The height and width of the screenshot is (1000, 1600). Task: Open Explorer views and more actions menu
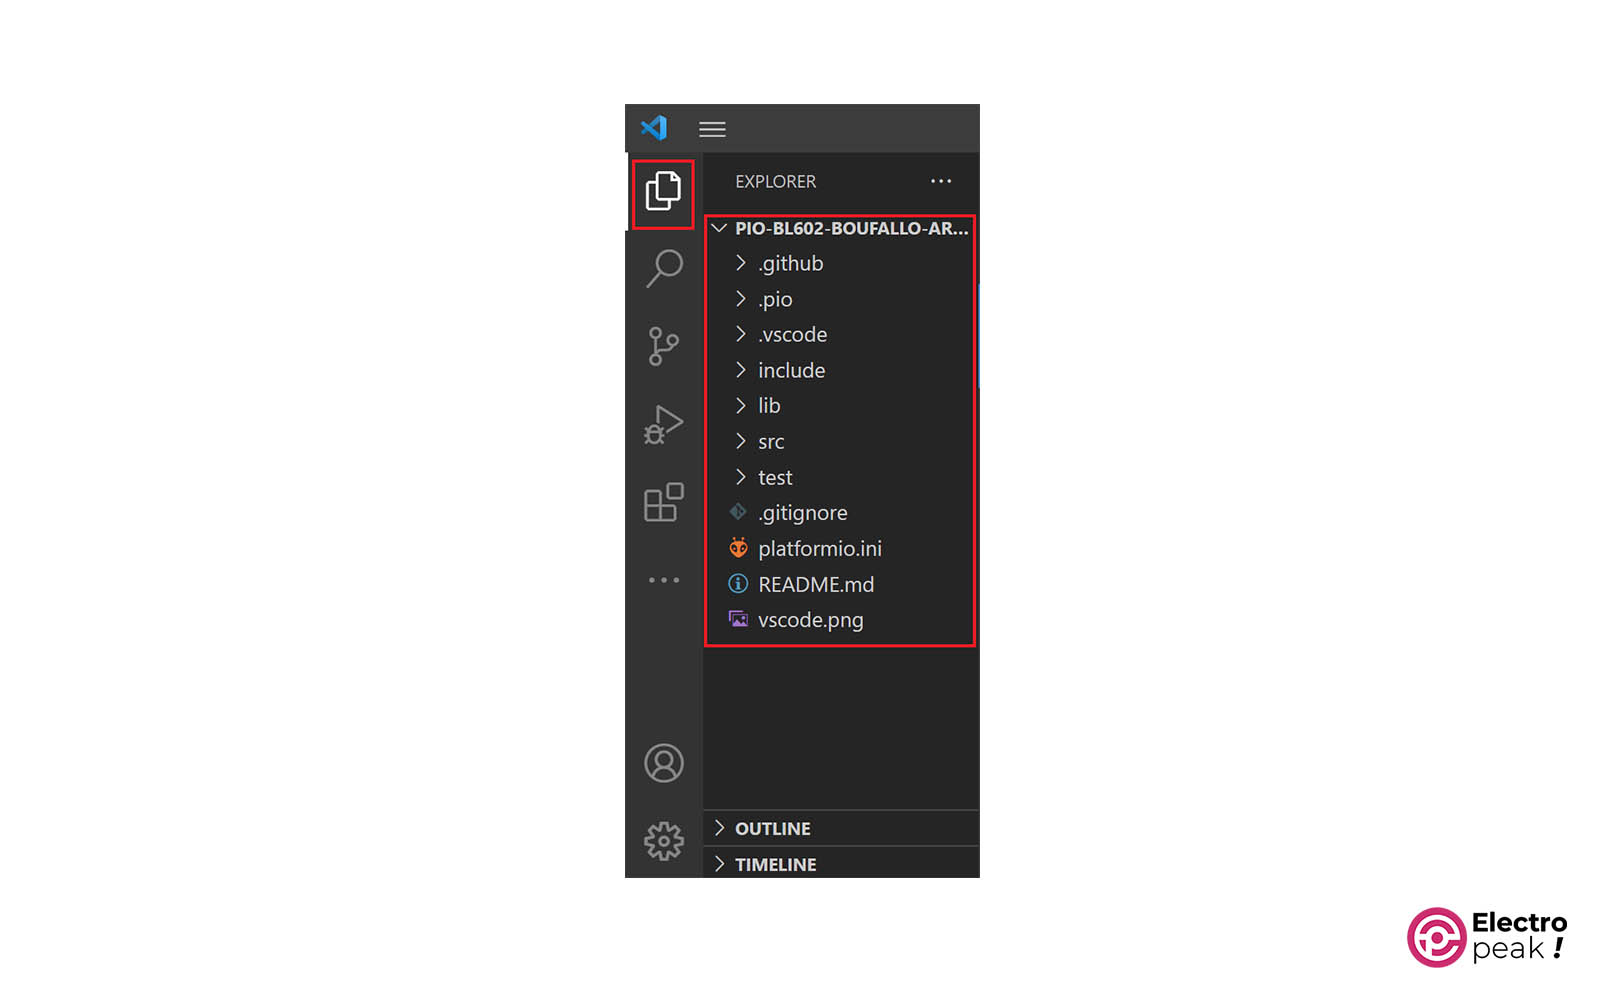click(x=941, y=181)
